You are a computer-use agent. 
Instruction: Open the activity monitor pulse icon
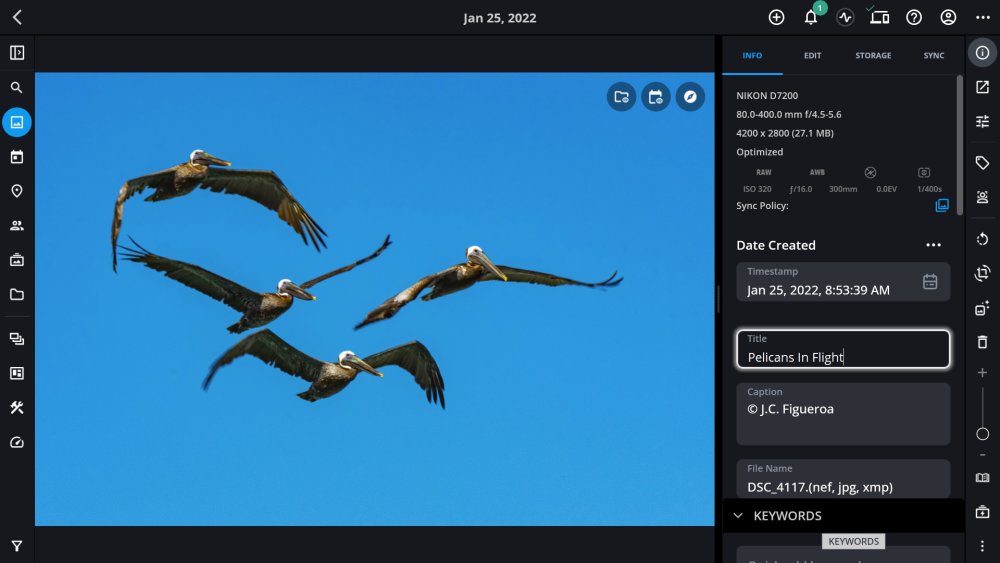pos(845,17)
